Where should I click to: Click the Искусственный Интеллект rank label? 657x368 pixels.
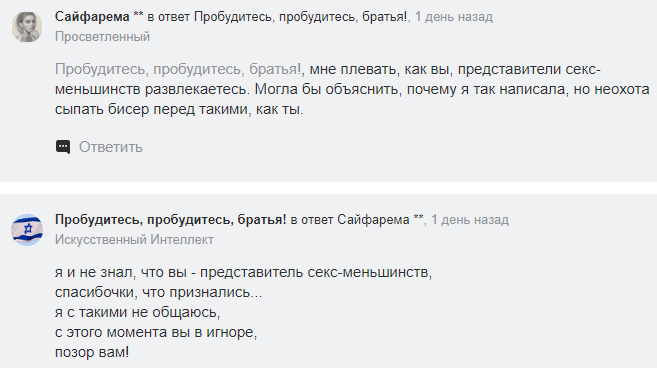point(134,240)
